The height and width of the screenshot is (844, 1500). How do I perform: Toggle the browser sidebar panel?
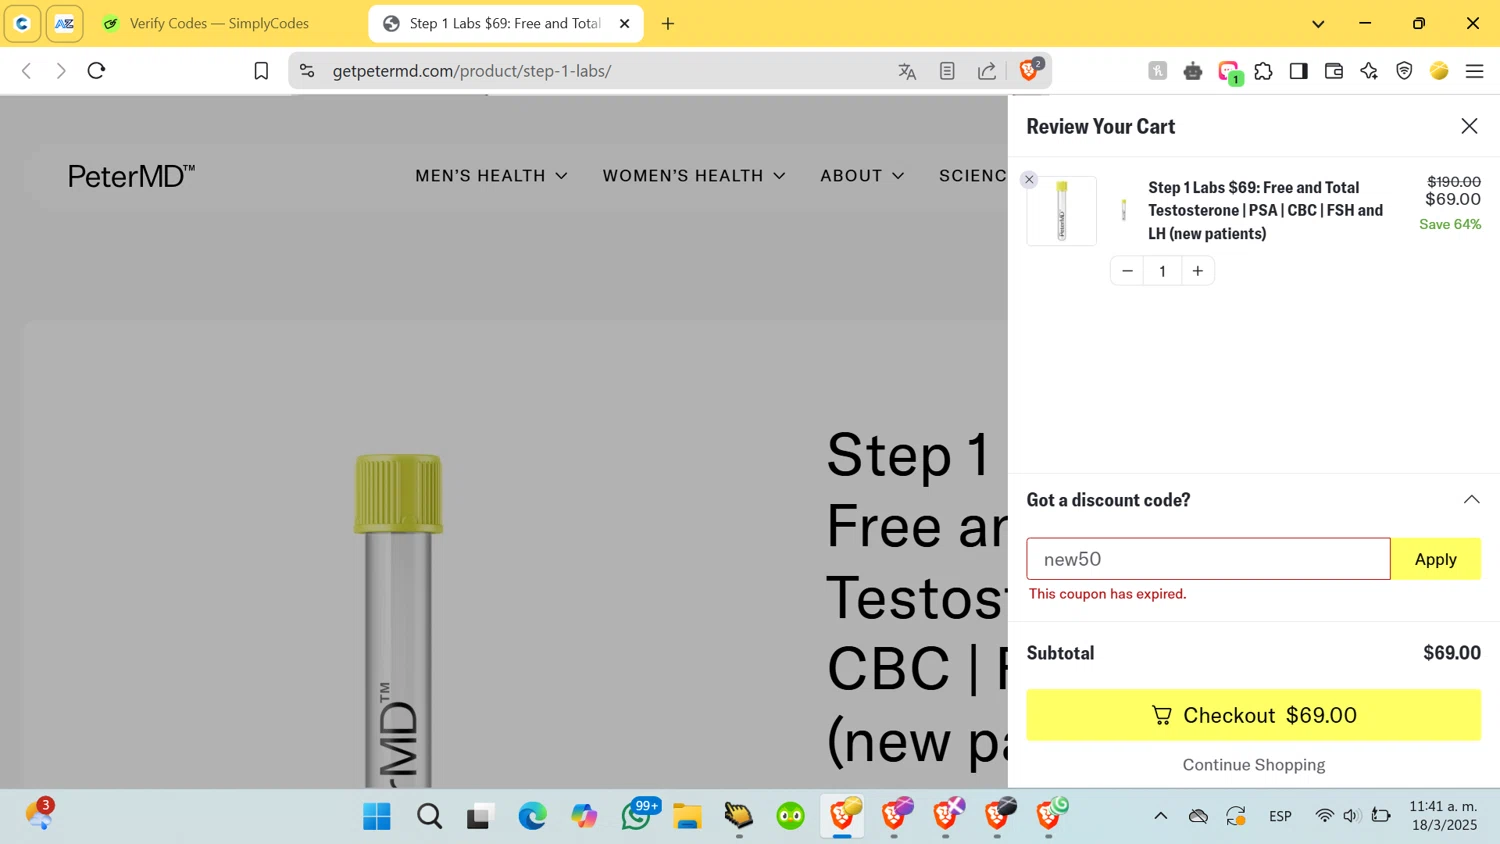[1298, 71]
